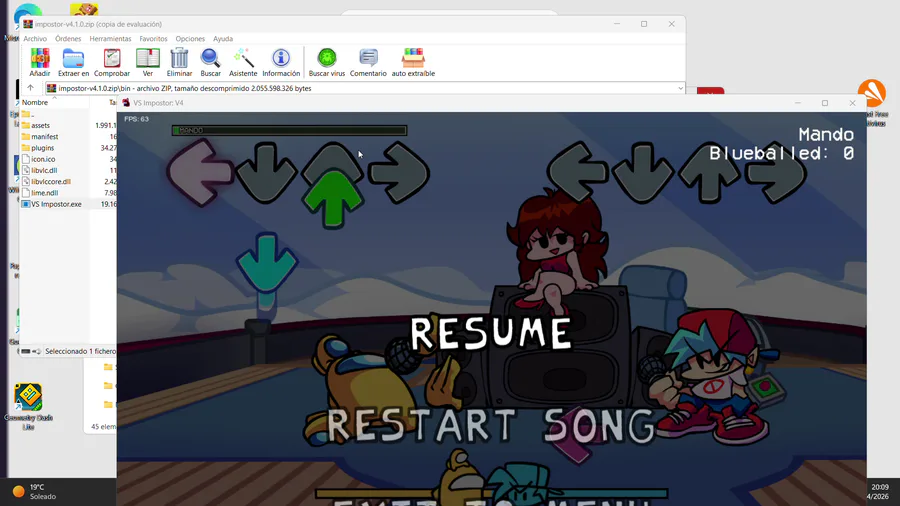Open the Opciones menu
Viewport: 900px width, 506px height.
pyautogui.click(x=190, y=38)
